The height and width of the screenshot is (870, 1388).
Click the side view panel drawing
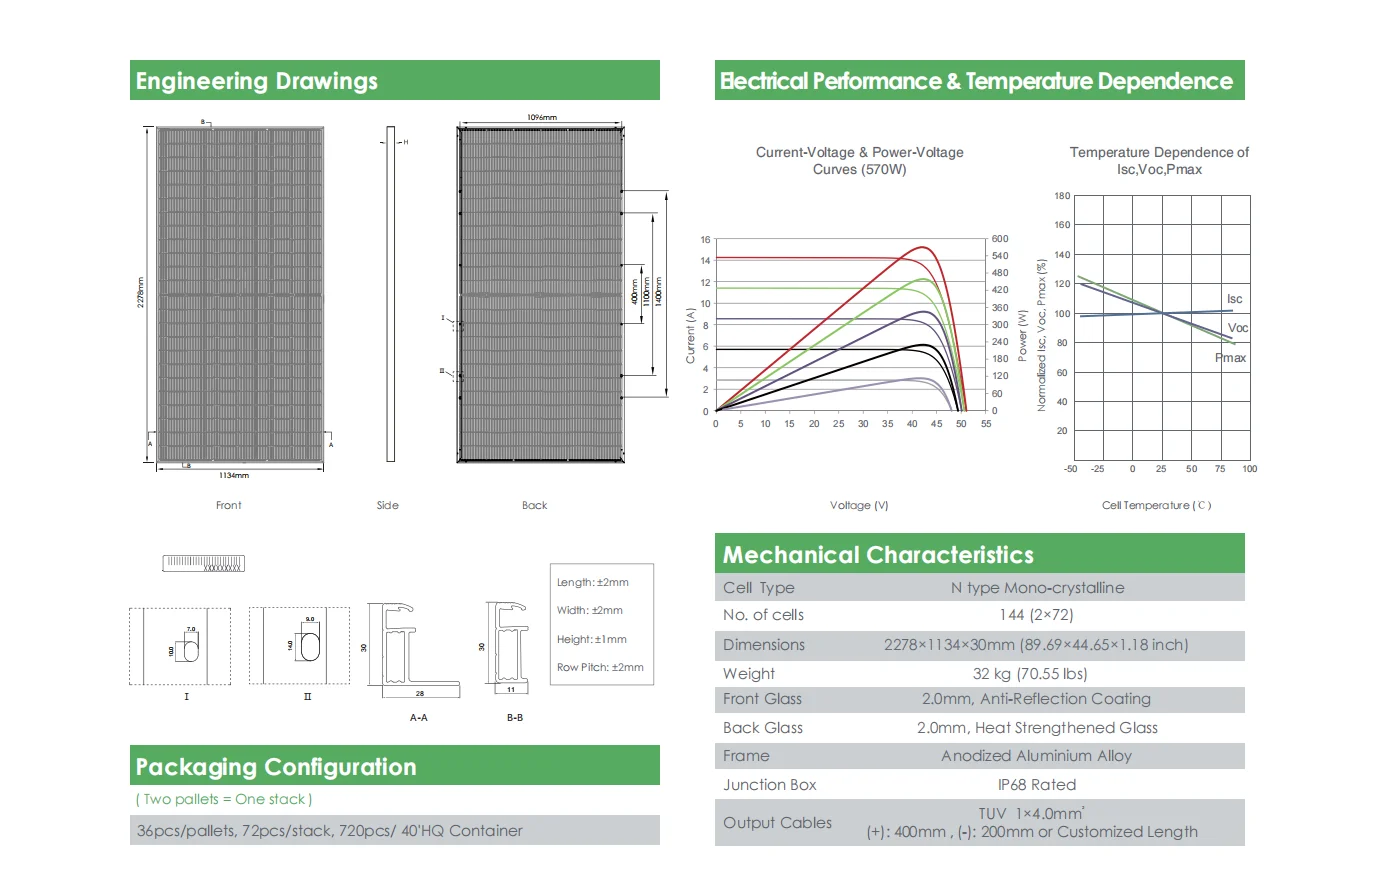tap(390, 294)
